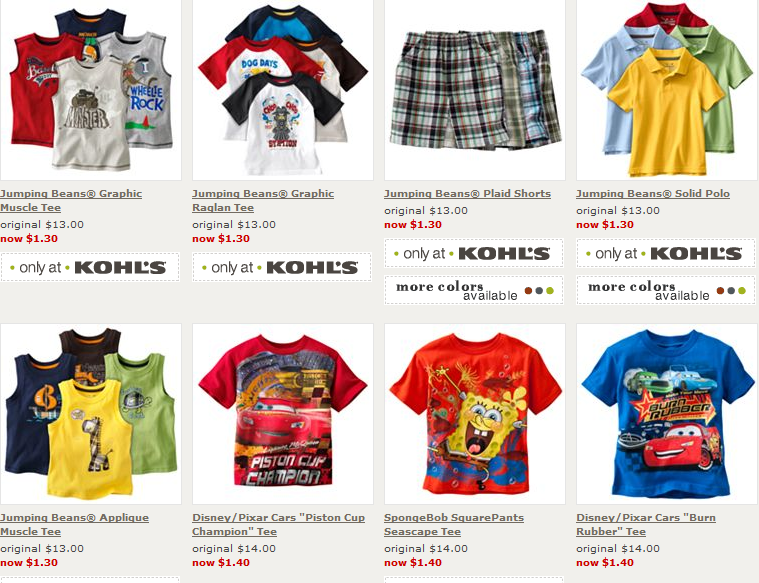Open the Applique Muscle Tee image
Screen dimensions: 759x583
pos(91,414)
